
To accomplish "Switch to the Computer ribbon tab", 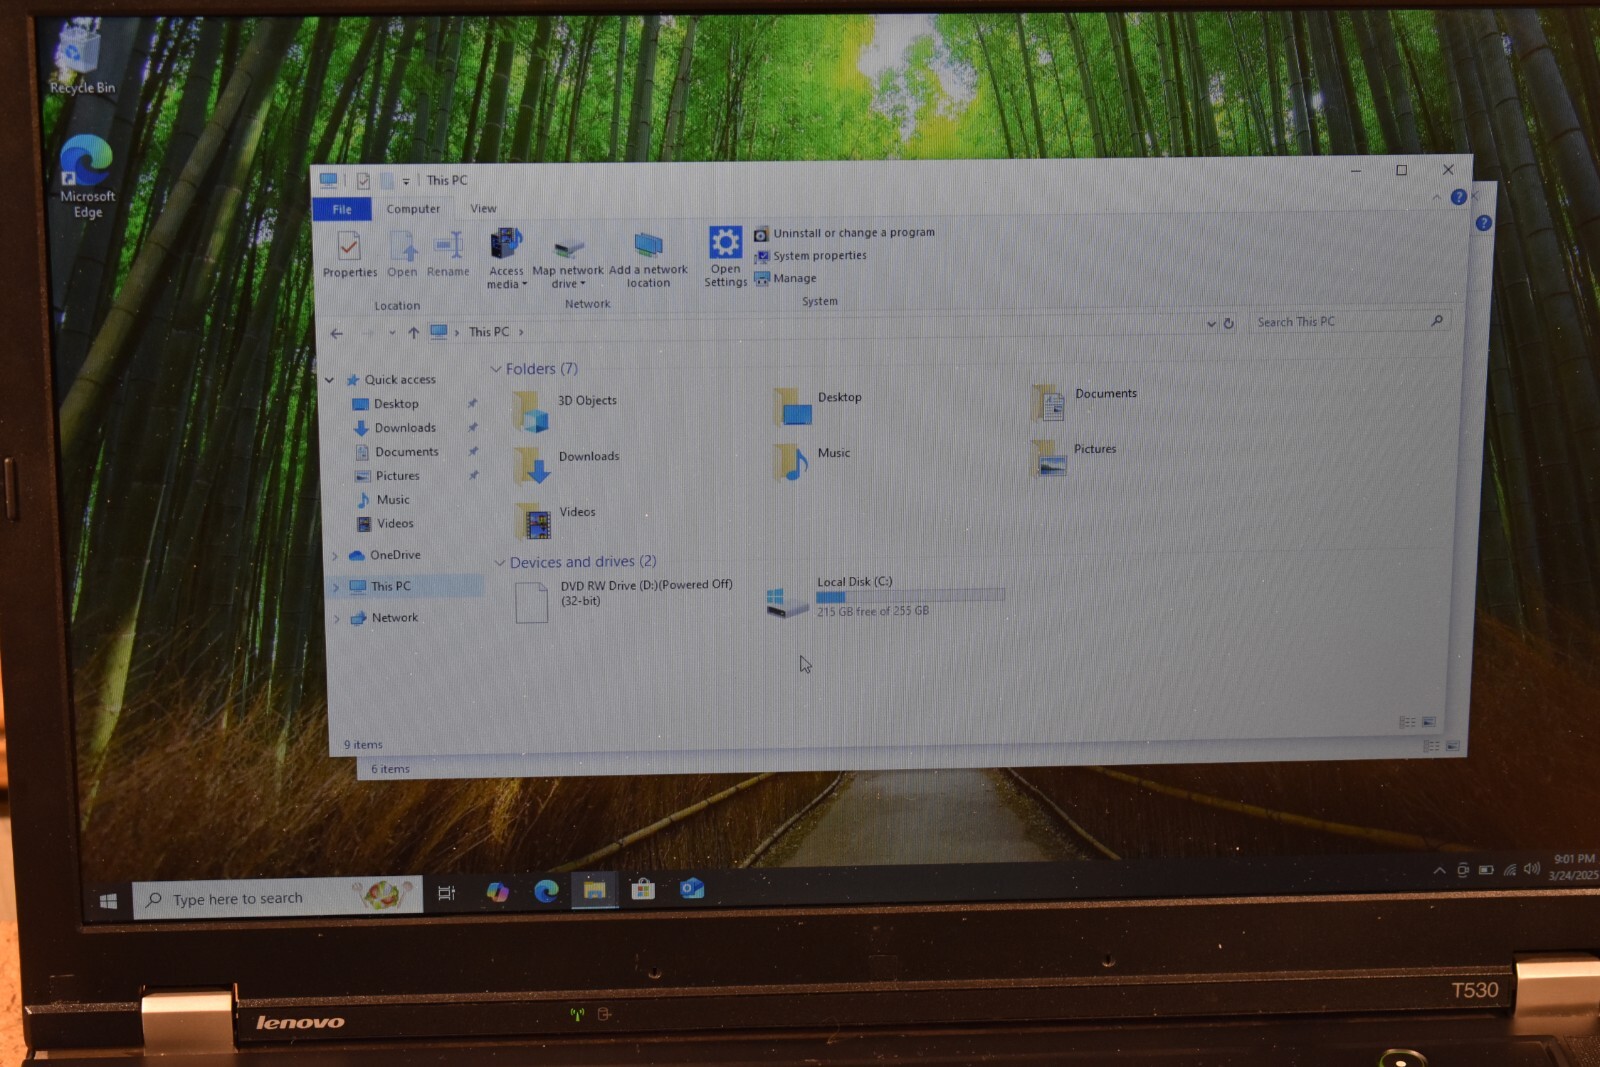I will pyautogui.click(x=413, y=209).
